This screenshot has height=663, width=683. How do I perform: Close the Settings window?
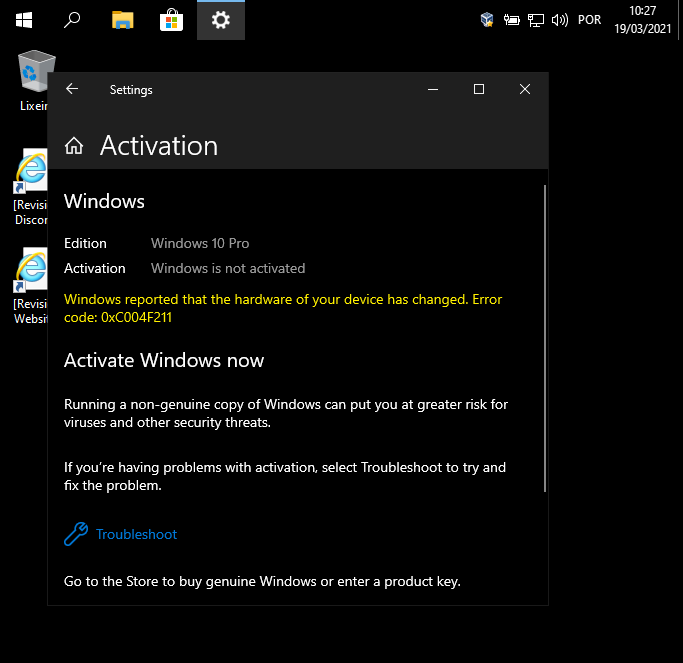coord(525,89)
